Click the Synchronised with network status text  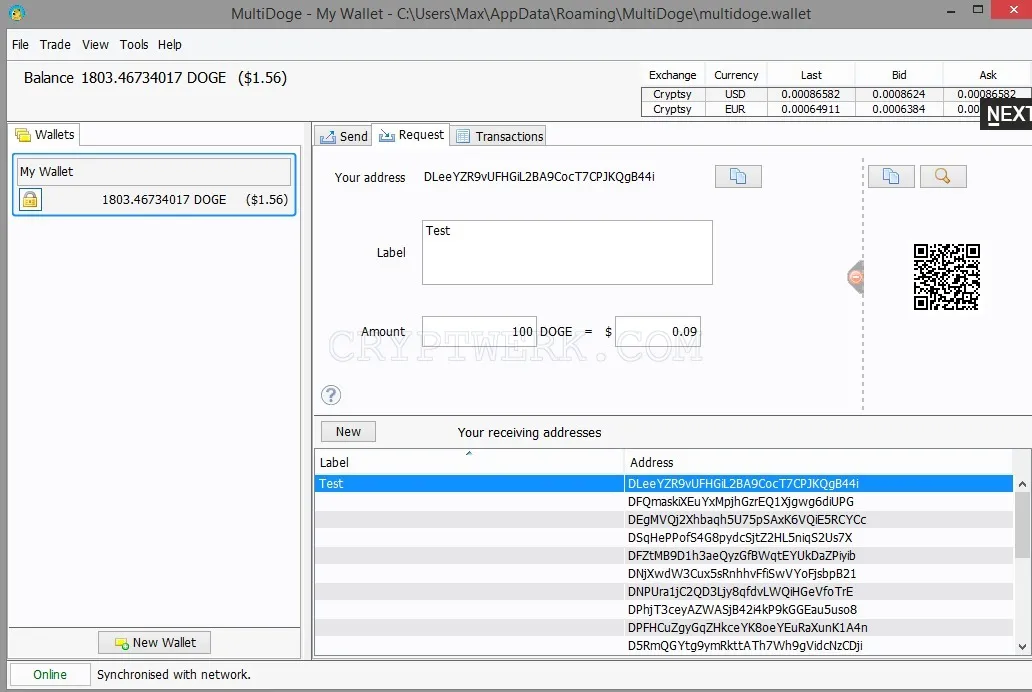pyautogui.click(x=174, y=675)
